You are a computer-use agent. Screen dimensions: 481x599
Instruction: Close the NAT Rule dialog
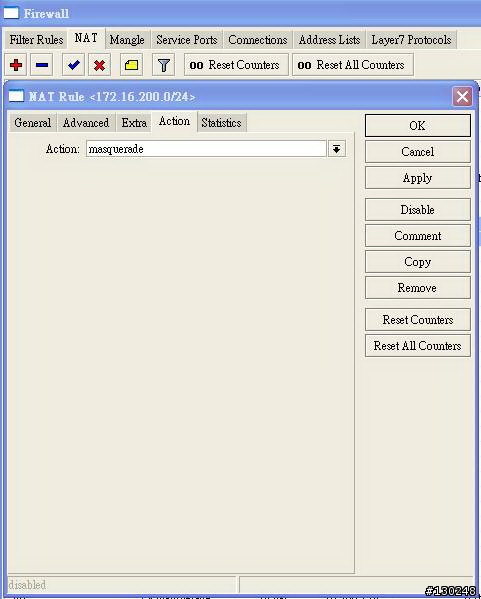coord(462,96)
